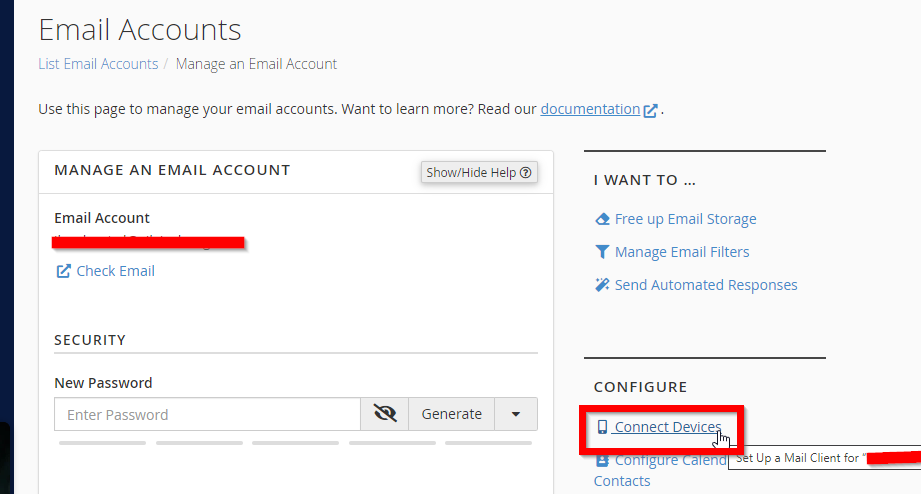921x494 pixels.
Task: Click the Generate password button
Action: point(452,414)
